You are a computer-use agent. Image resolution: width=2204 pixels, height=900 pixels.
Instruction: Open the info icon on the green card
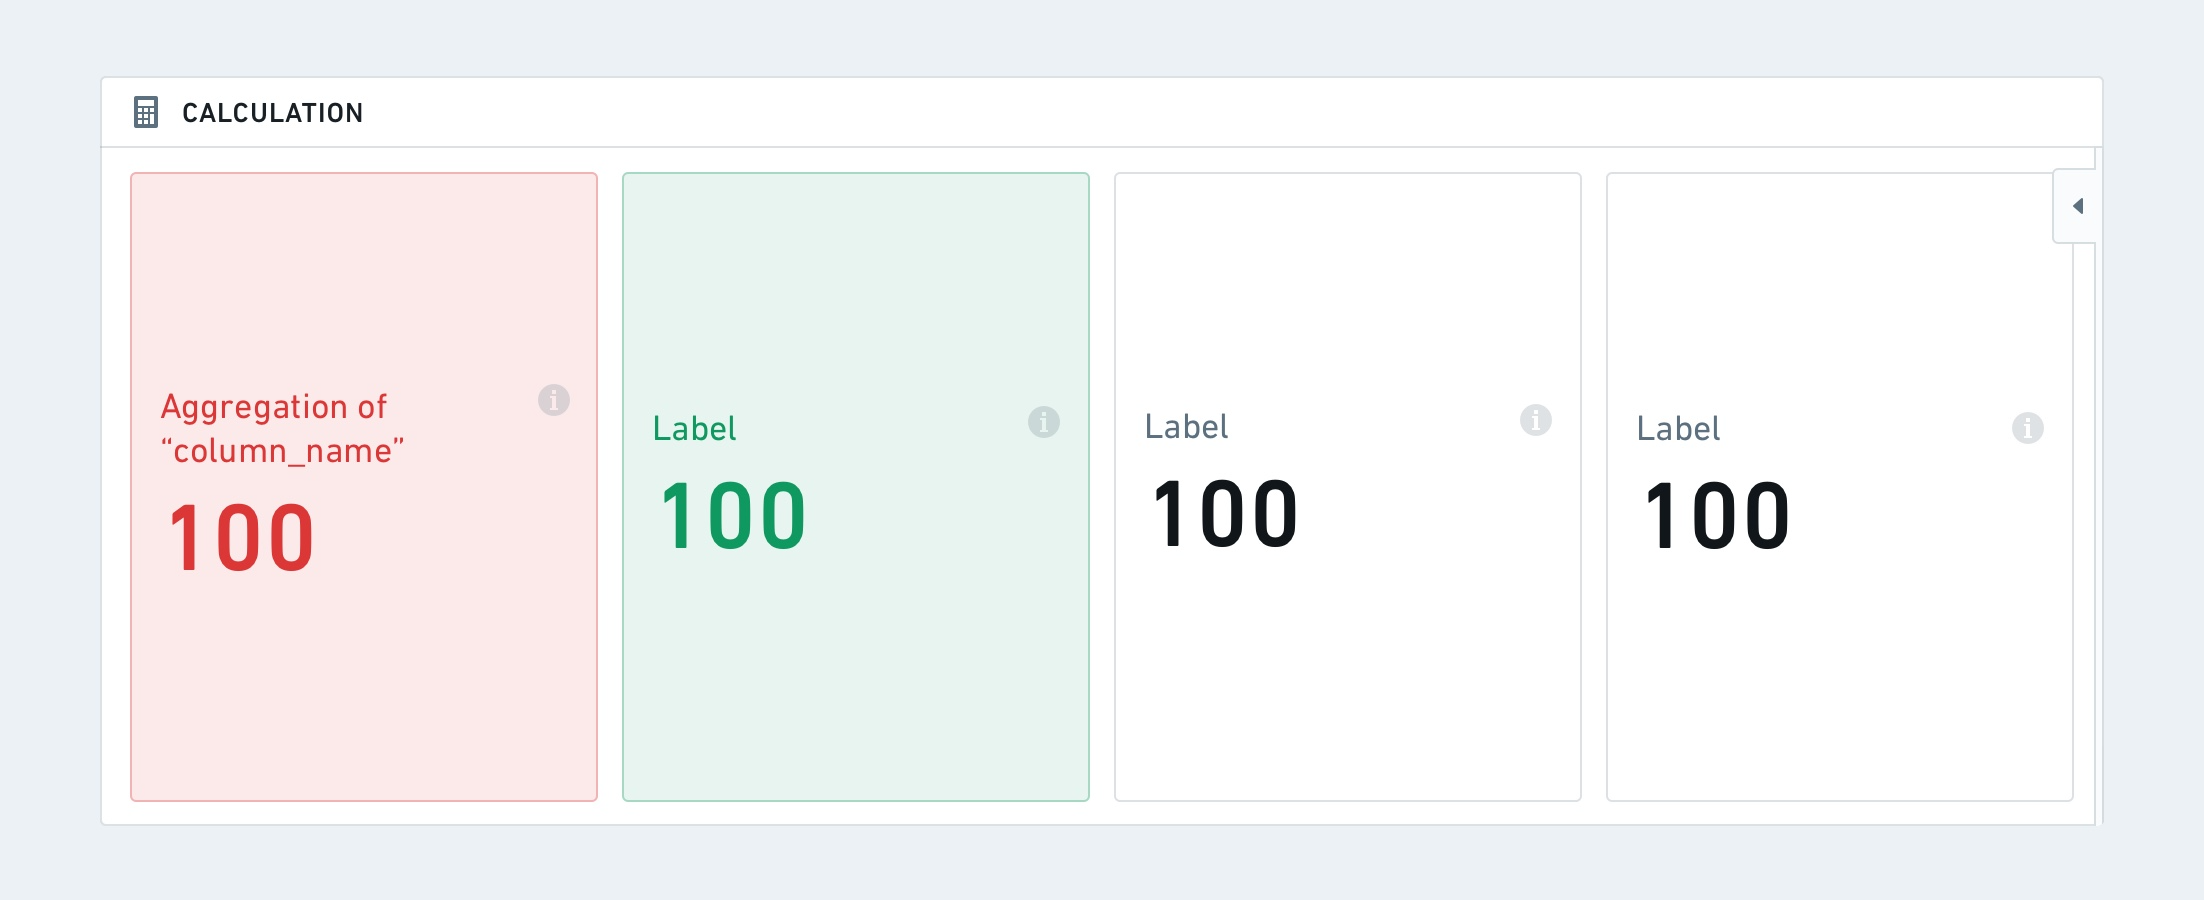1044,422
